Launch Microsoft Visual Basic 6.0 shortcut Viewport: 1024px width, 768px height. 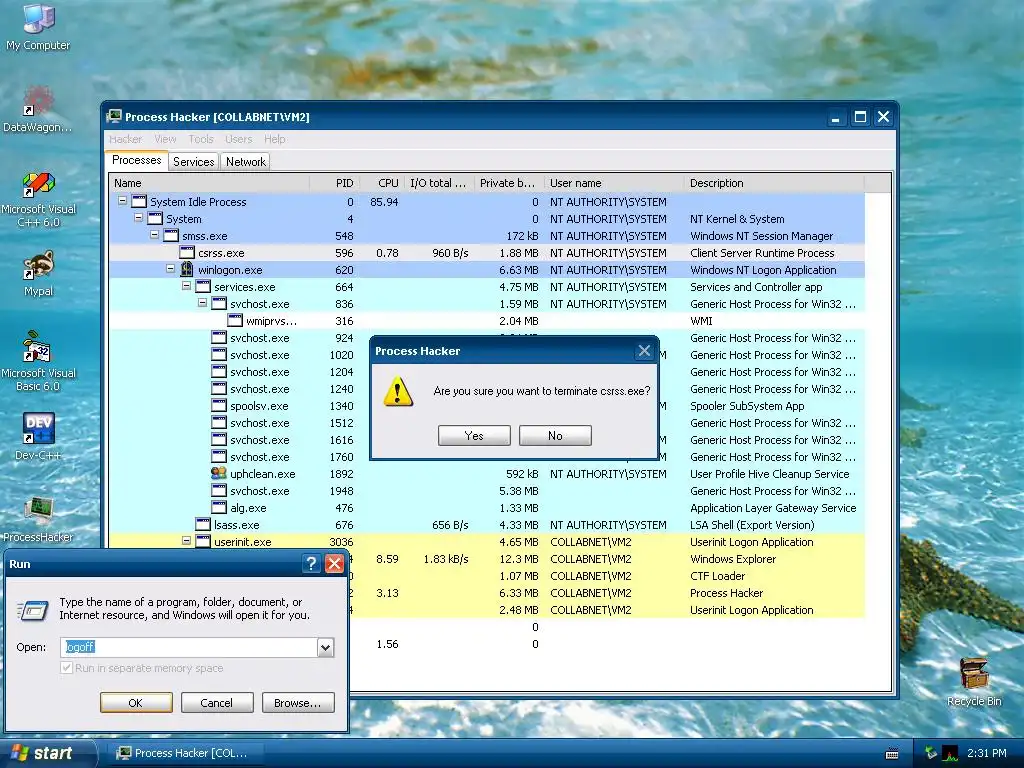pyautogui.click(x=38, y=360)
